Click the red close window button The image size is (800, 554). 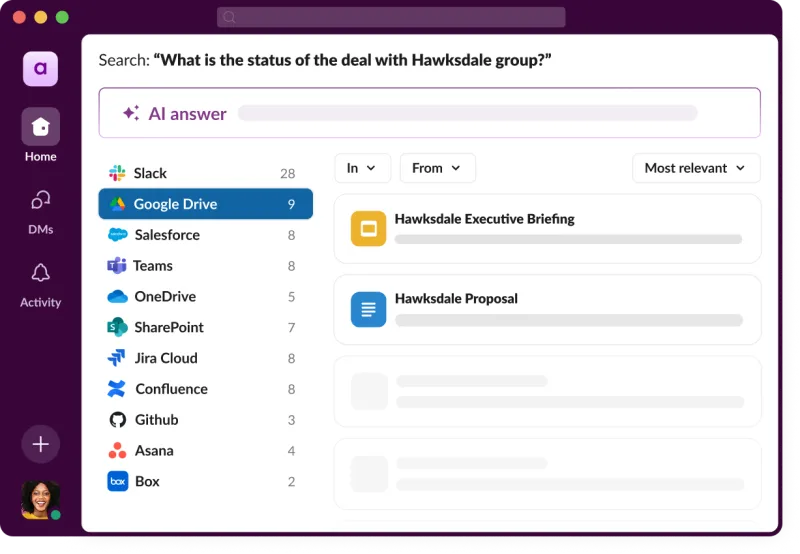point(19,17)
